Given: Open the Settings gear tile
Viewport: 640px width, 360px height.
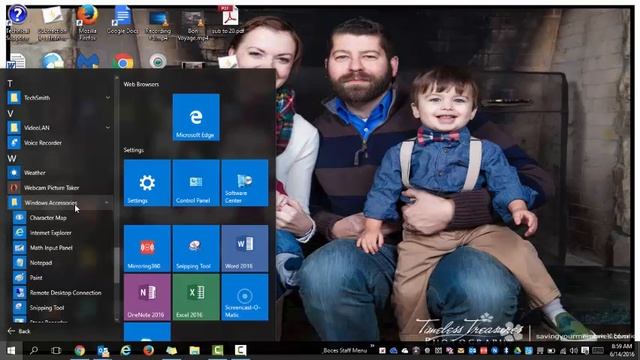Looking at the screenshot, I should tap(147, 183).
